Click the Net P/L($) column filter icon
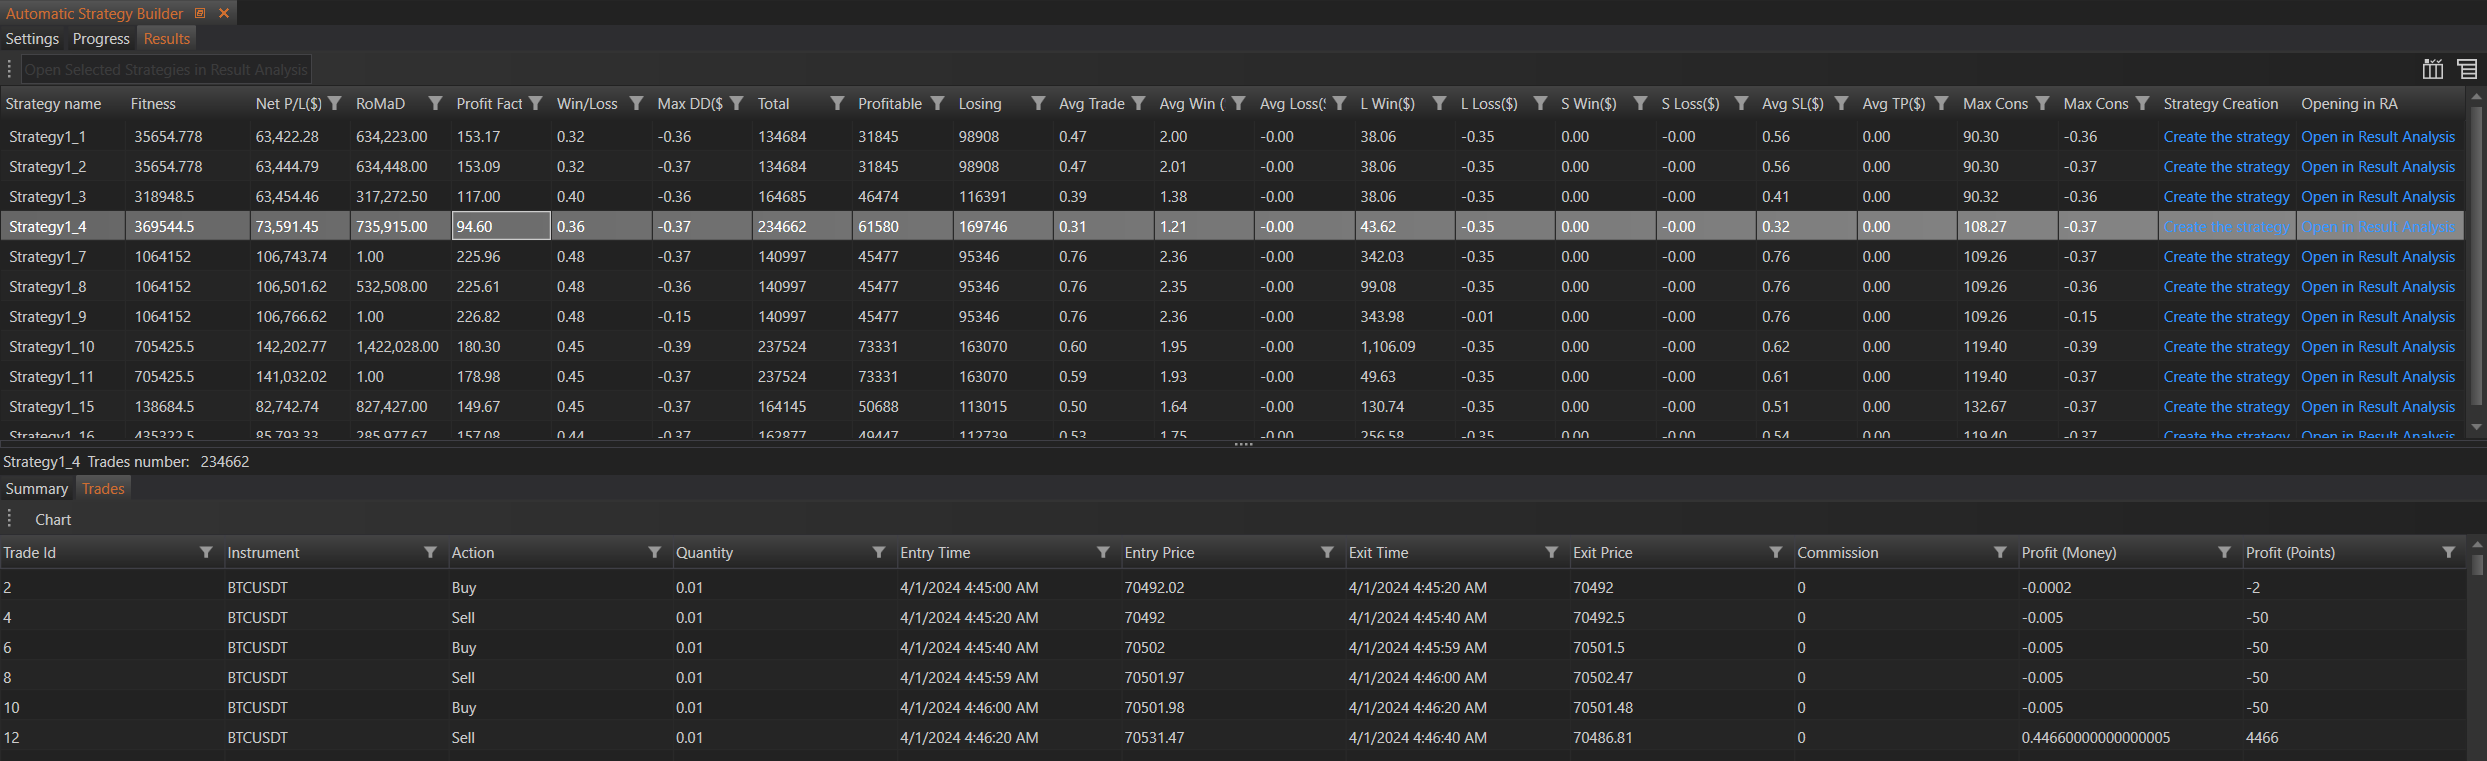 pyautogui.click(x=335, y=104)
